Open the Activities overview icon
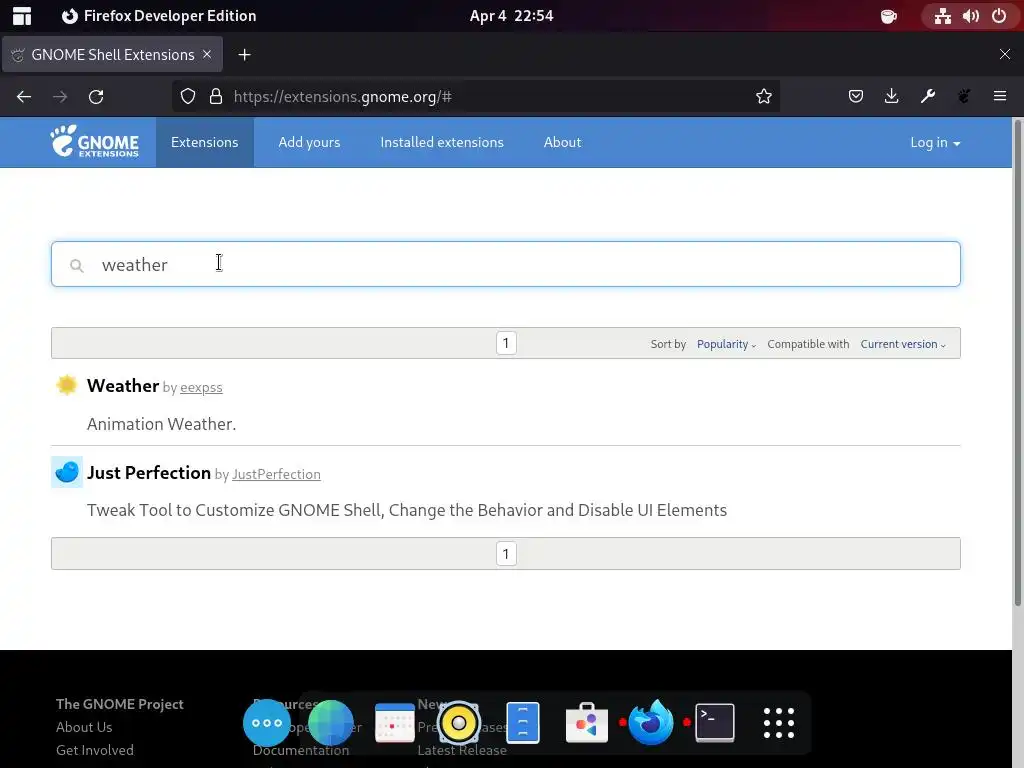 pyautogui.click(x=22, y=16)
